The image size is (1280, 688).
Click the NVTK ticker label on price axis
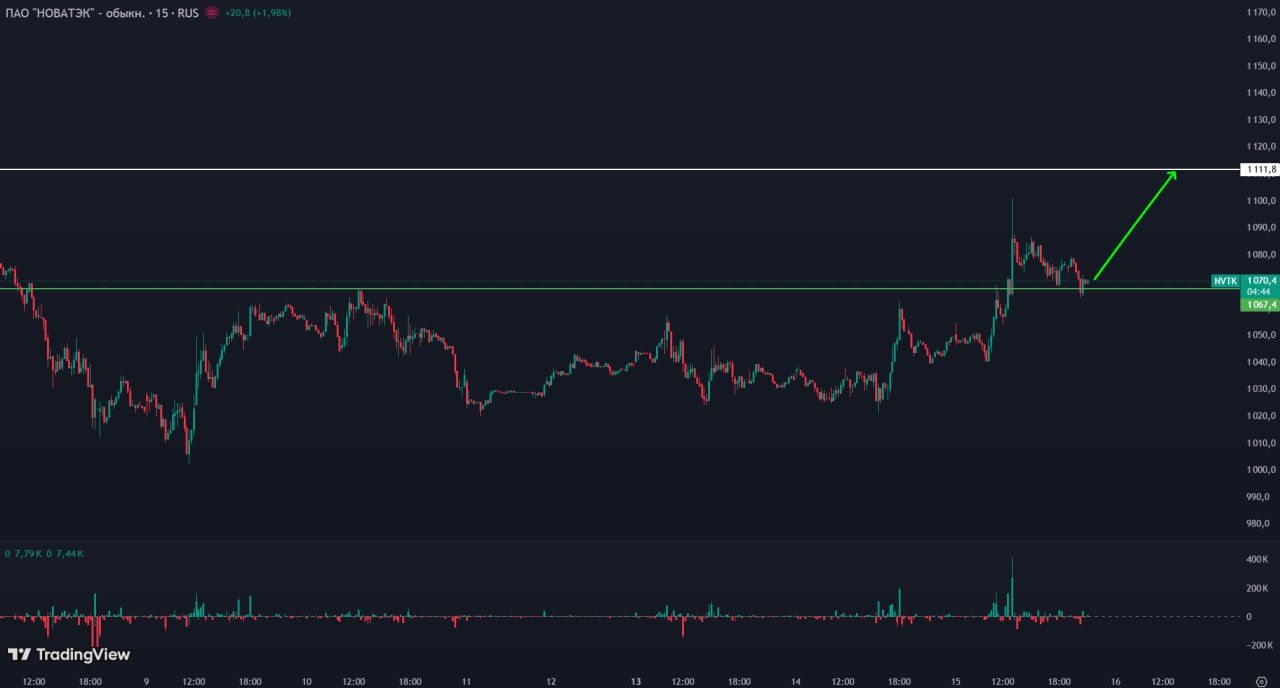pyautogui.click(x=1224, y=281)
